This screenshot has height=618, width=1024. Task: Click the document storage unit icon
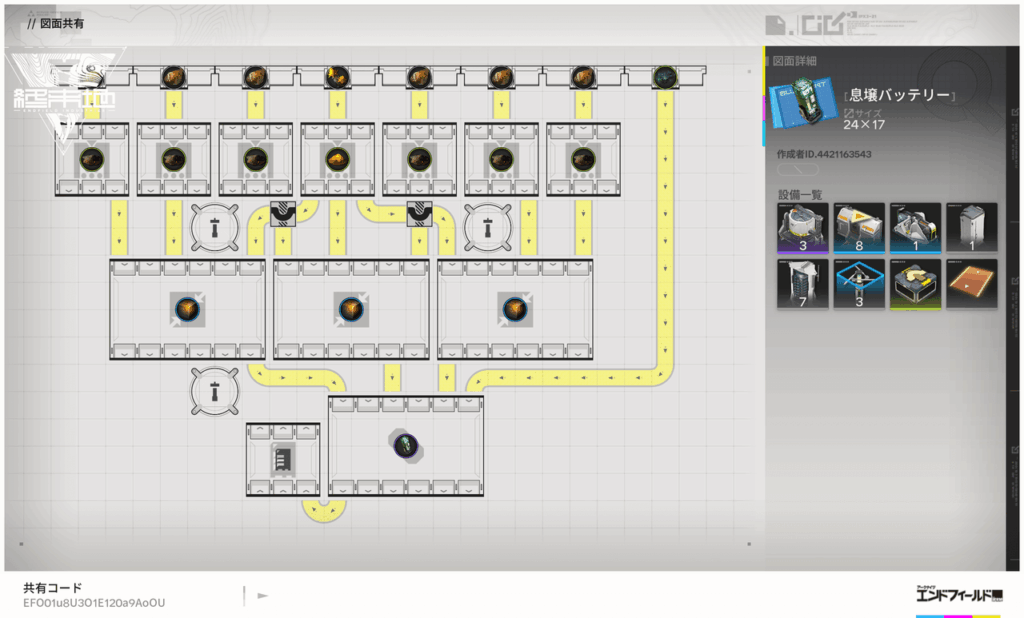[283, 459]
